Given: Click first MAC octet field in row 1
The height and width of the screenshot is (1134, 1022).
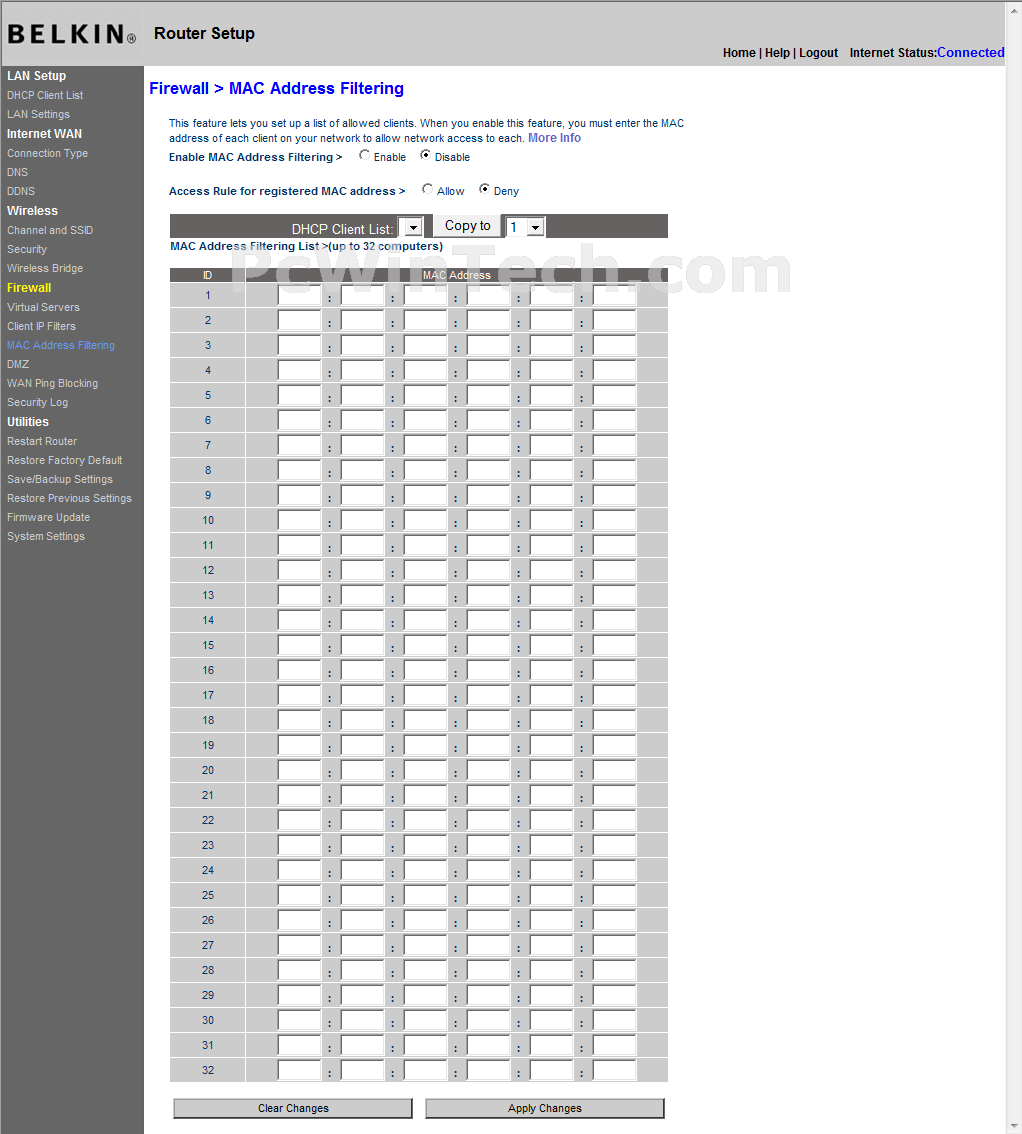Looking at the screenshot, I should click(299, 296).
